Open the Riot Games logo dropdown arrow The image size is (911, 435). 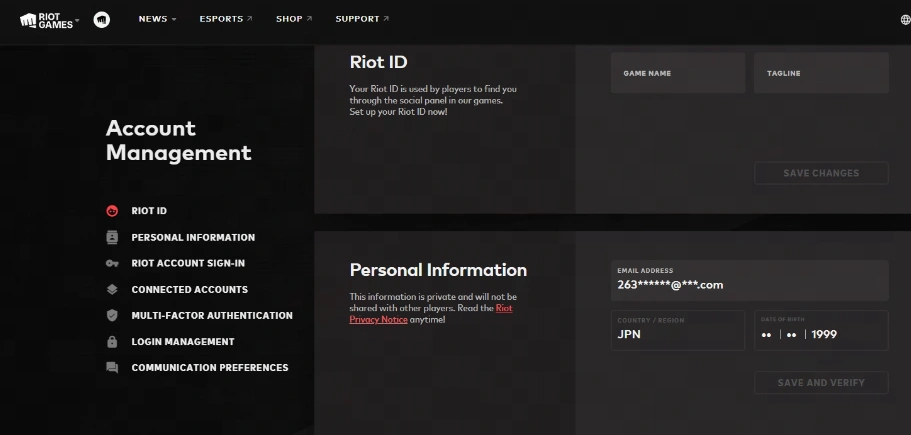(77, 19)
